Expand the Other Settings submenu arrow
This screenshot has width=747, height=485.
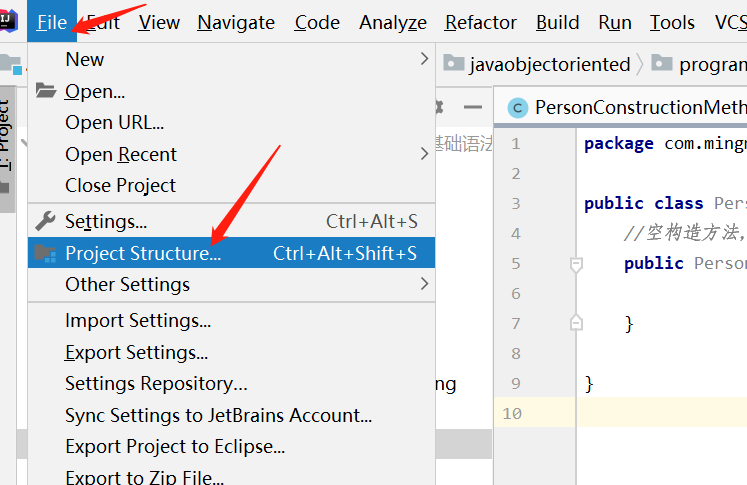[424, 284]
